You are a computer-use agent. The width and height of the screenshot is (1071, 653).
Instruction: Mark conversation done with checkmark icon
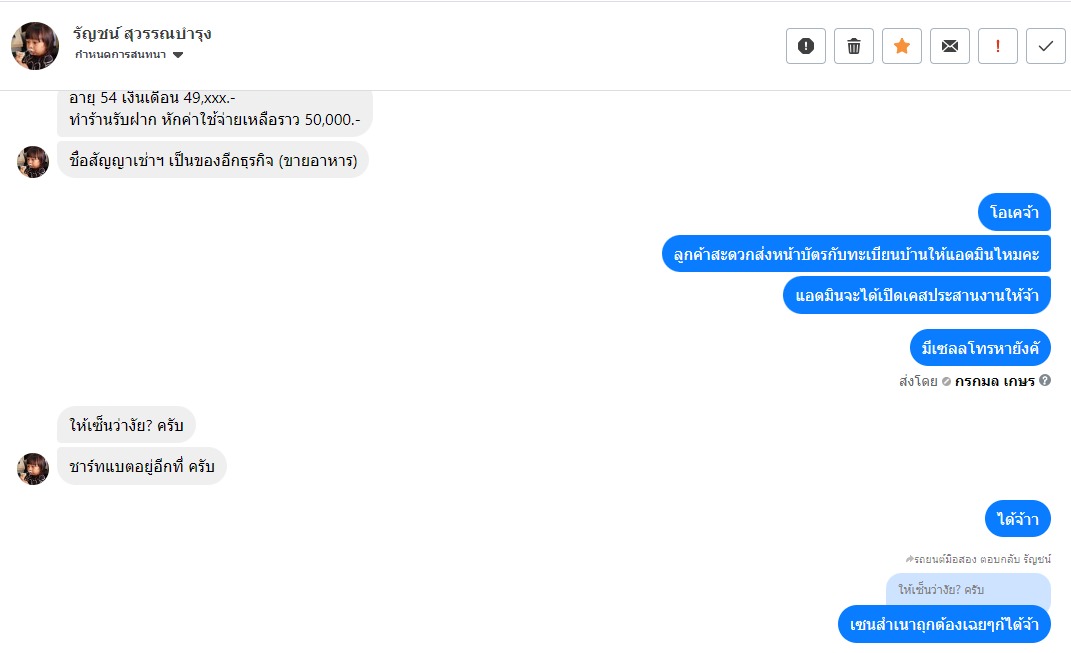coord(1046,46)
